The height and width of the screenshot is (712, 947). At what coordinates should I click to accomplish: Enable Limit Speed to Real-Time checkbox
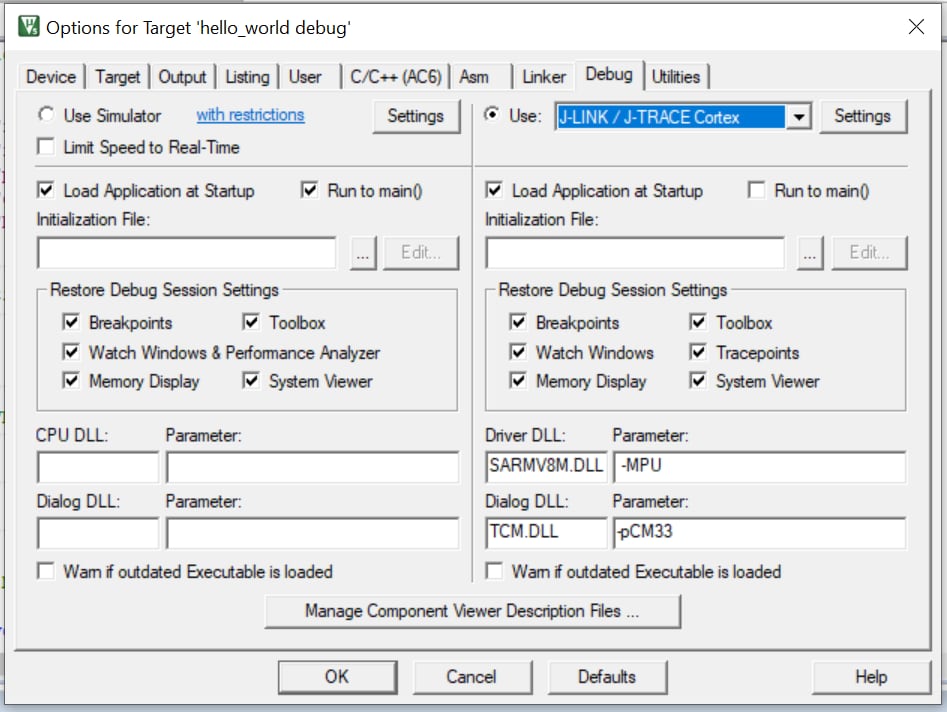click(46, 147)
